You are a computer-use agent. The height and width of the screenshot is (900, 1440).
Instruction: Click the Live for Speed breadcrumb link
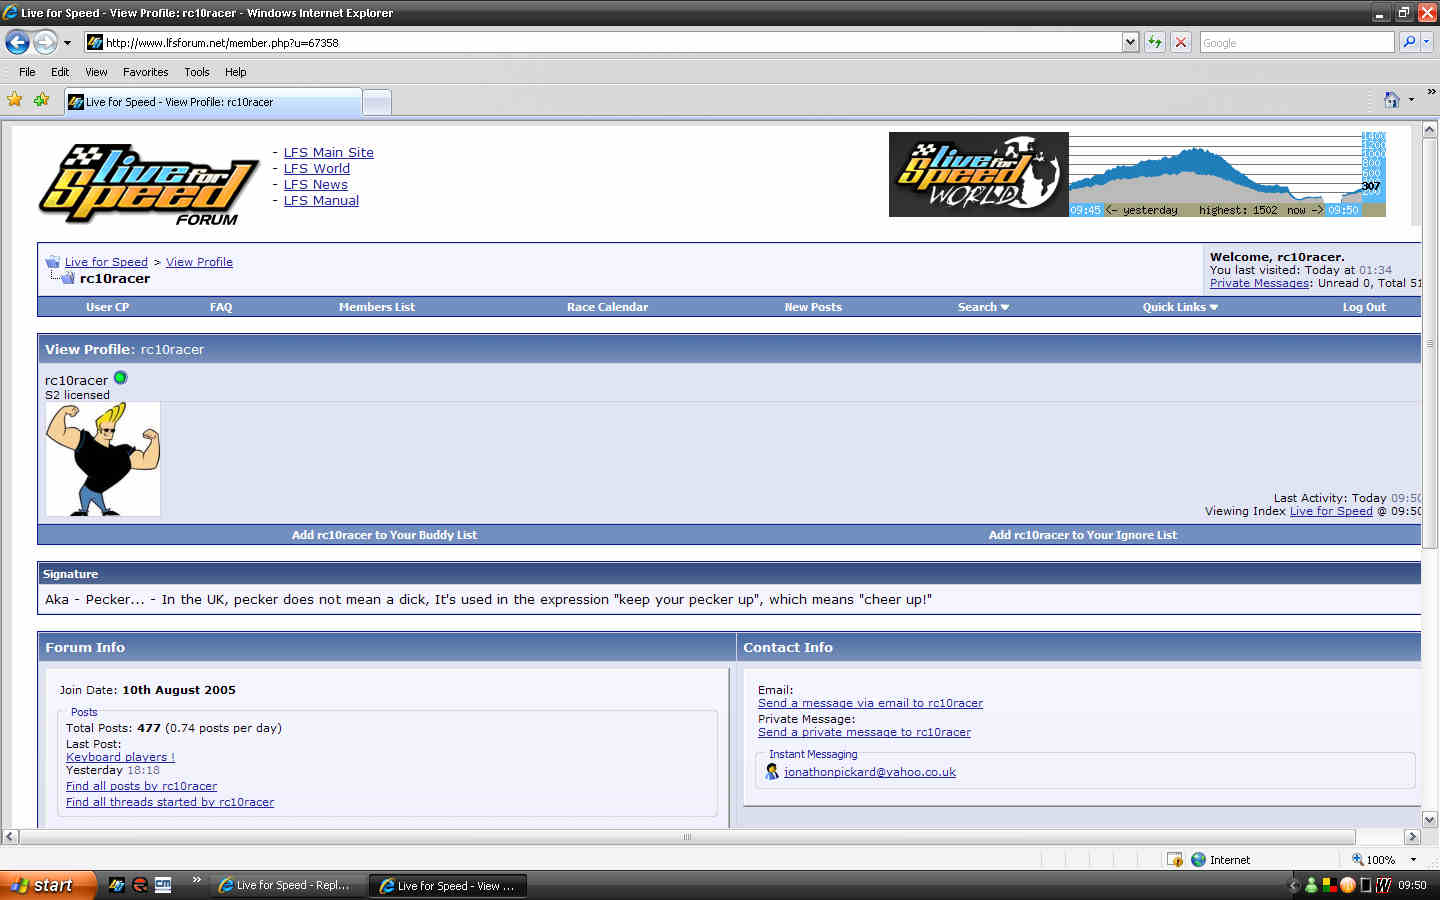tap(106, 262)
